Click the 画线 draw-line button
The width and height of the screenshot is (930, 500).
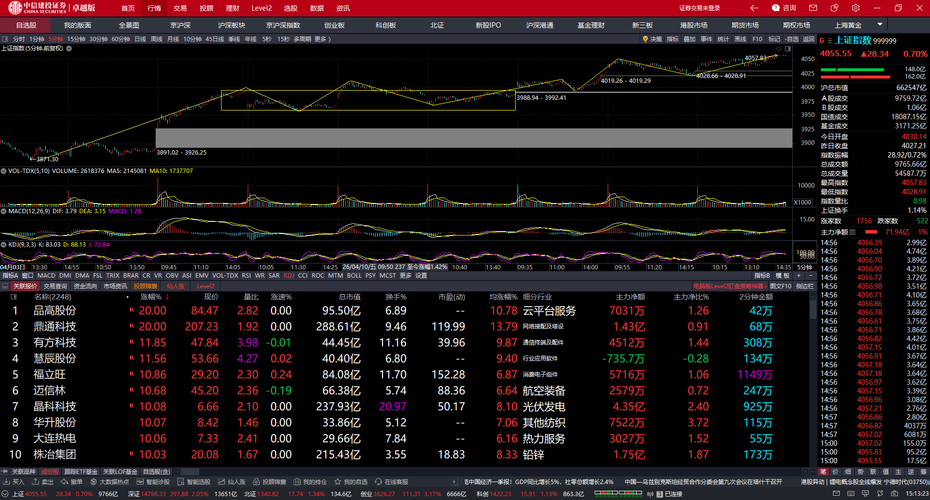coord(740,39)
